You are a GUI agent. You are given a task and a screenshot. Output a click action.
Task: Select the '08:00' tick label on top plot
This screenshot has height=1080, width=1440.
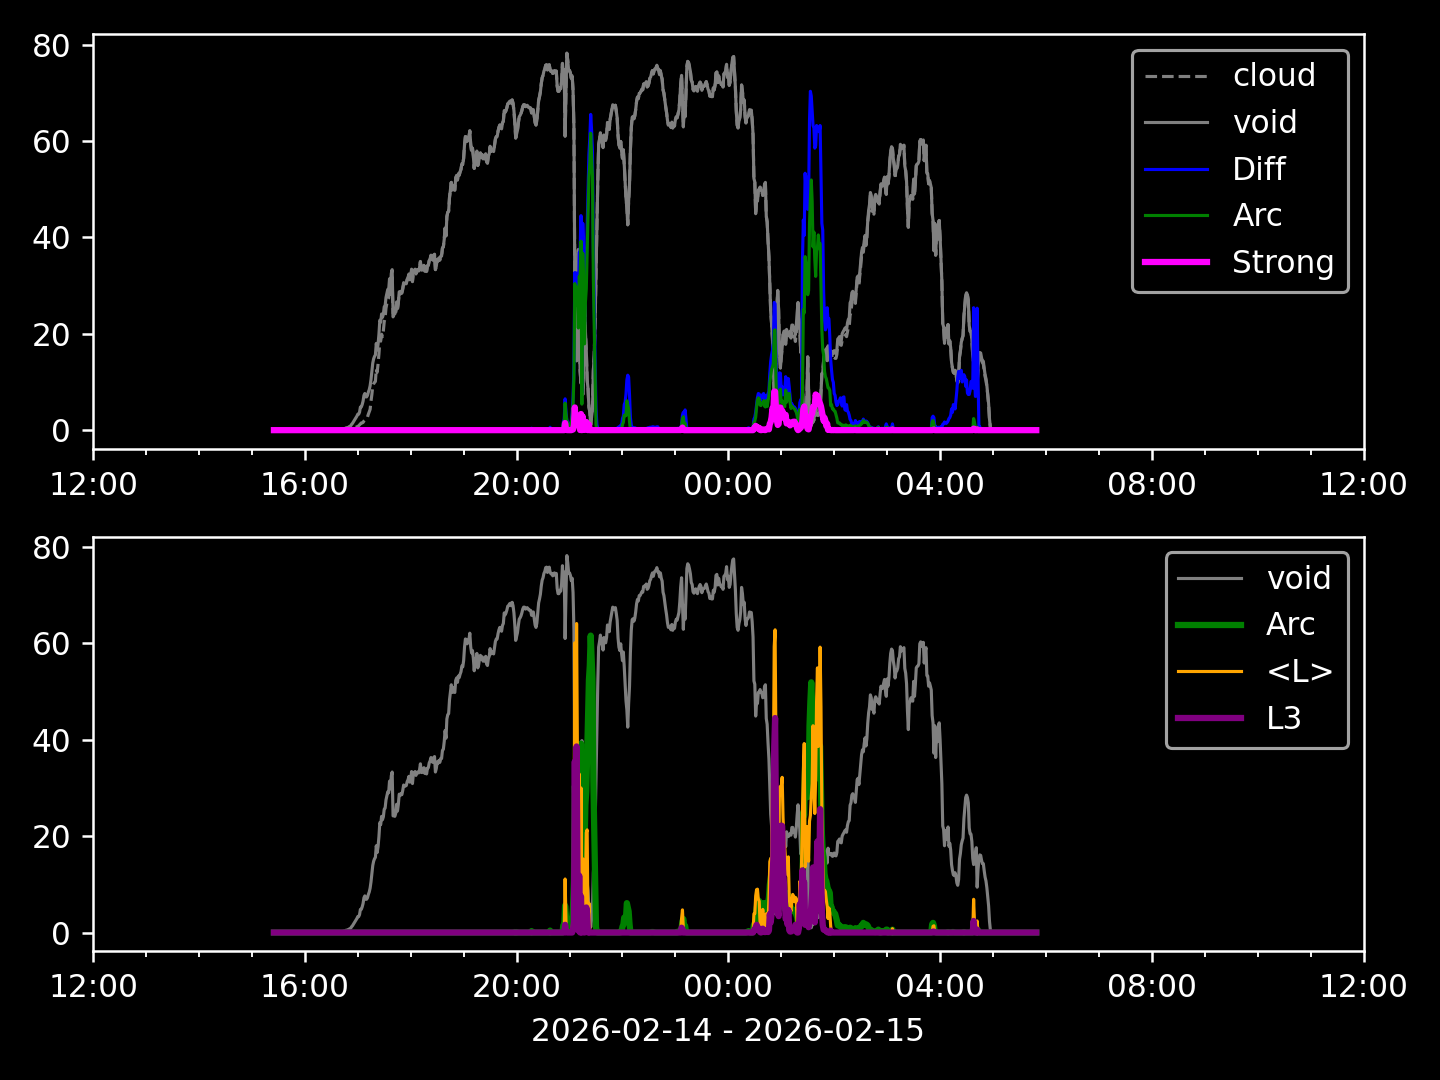click(x=1151, y=485)
